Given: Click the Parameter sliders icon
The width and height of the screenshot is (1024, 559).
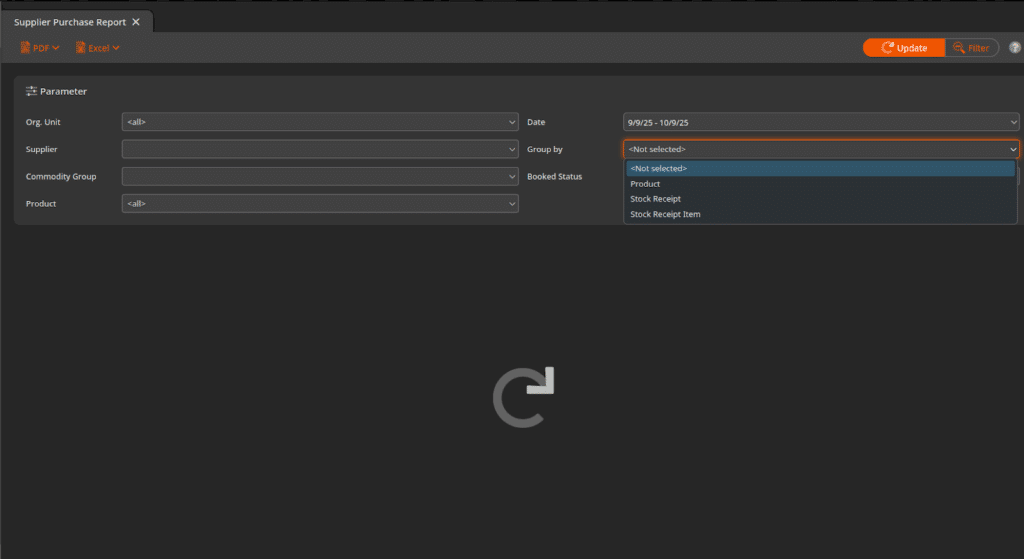Looking at the screenshot, I should tap(31, 91).
